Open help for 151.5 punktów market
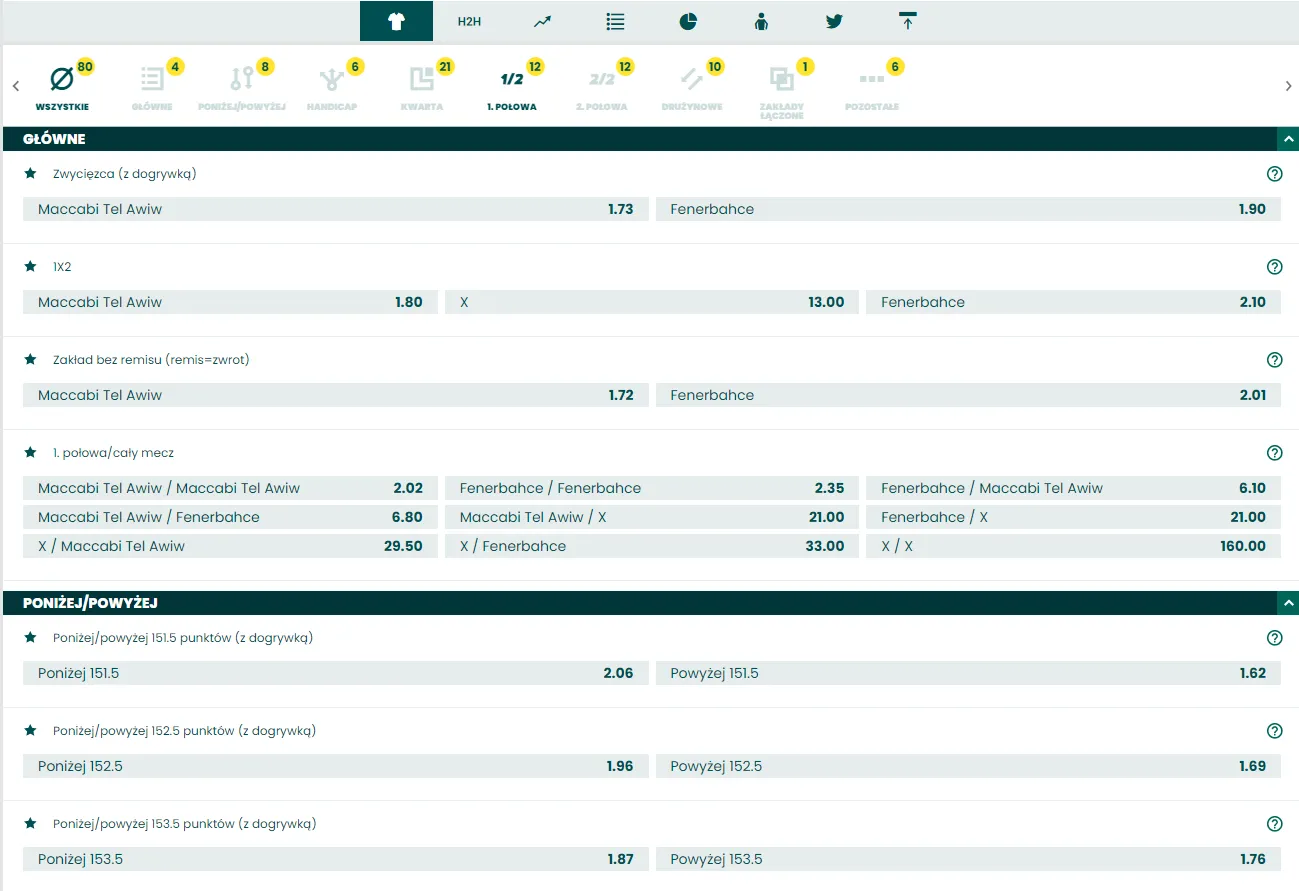The width and height of the screenshot is (1299, 891). pyautogui.click(x=1274, y=638)
